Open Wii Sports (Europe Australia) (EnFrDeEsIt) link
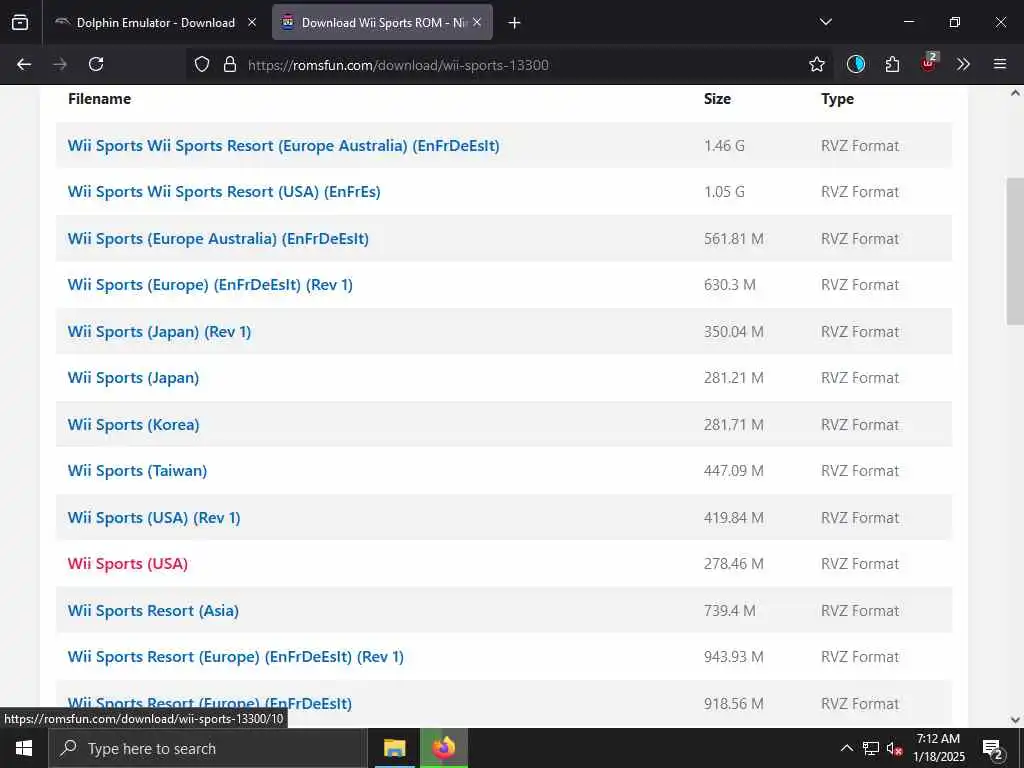 point(218,238)
